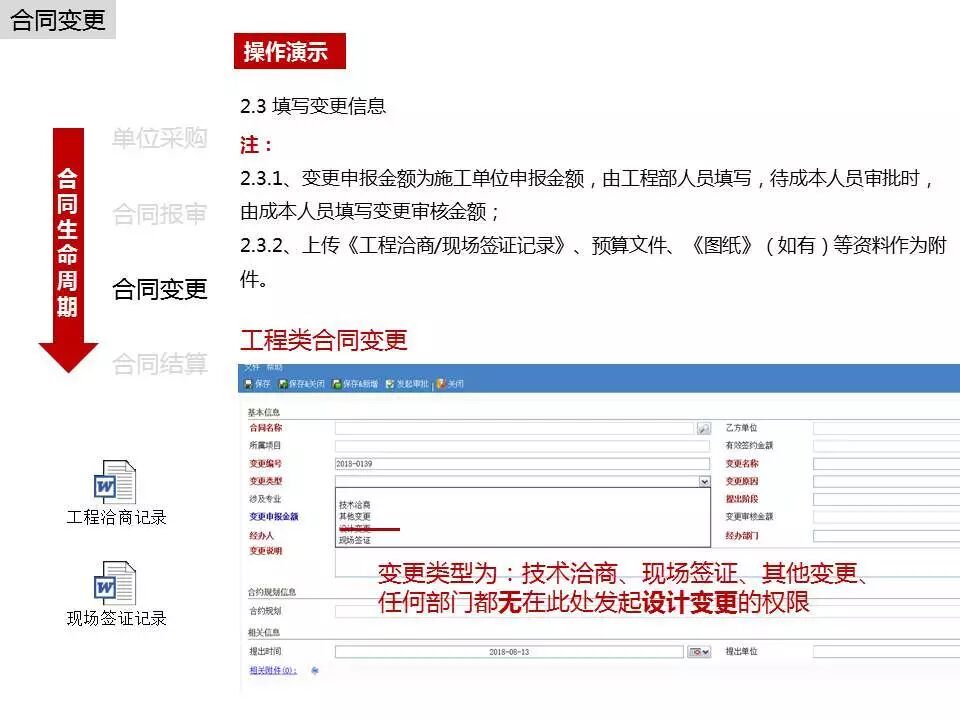This screenshot has height=720, width=960.
Task: Click the 经办部门 input field
Action: click(x=887, y=536)
